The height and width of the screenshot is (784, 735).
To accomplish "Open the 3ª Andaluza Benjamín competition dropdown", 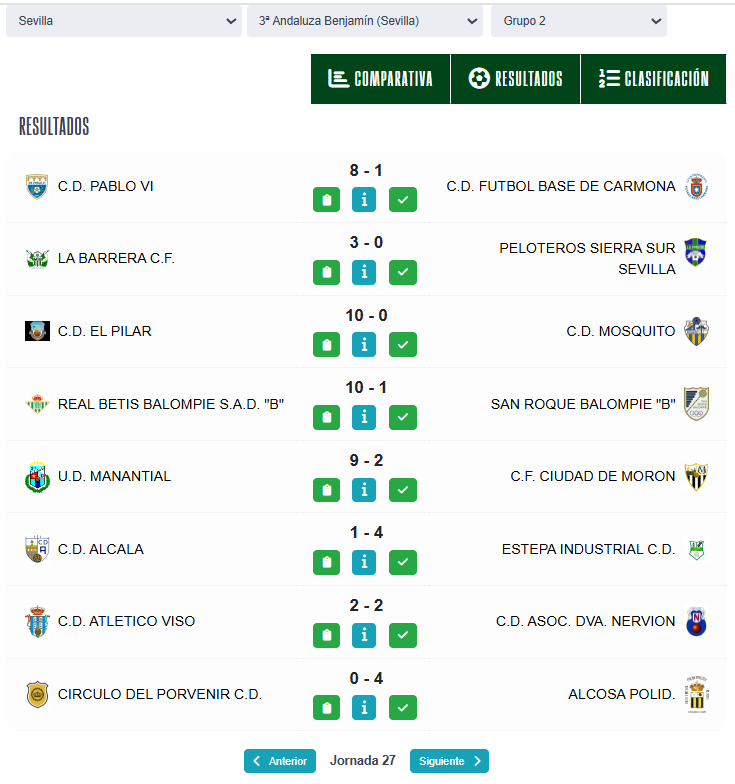I will tap(365, 21).
